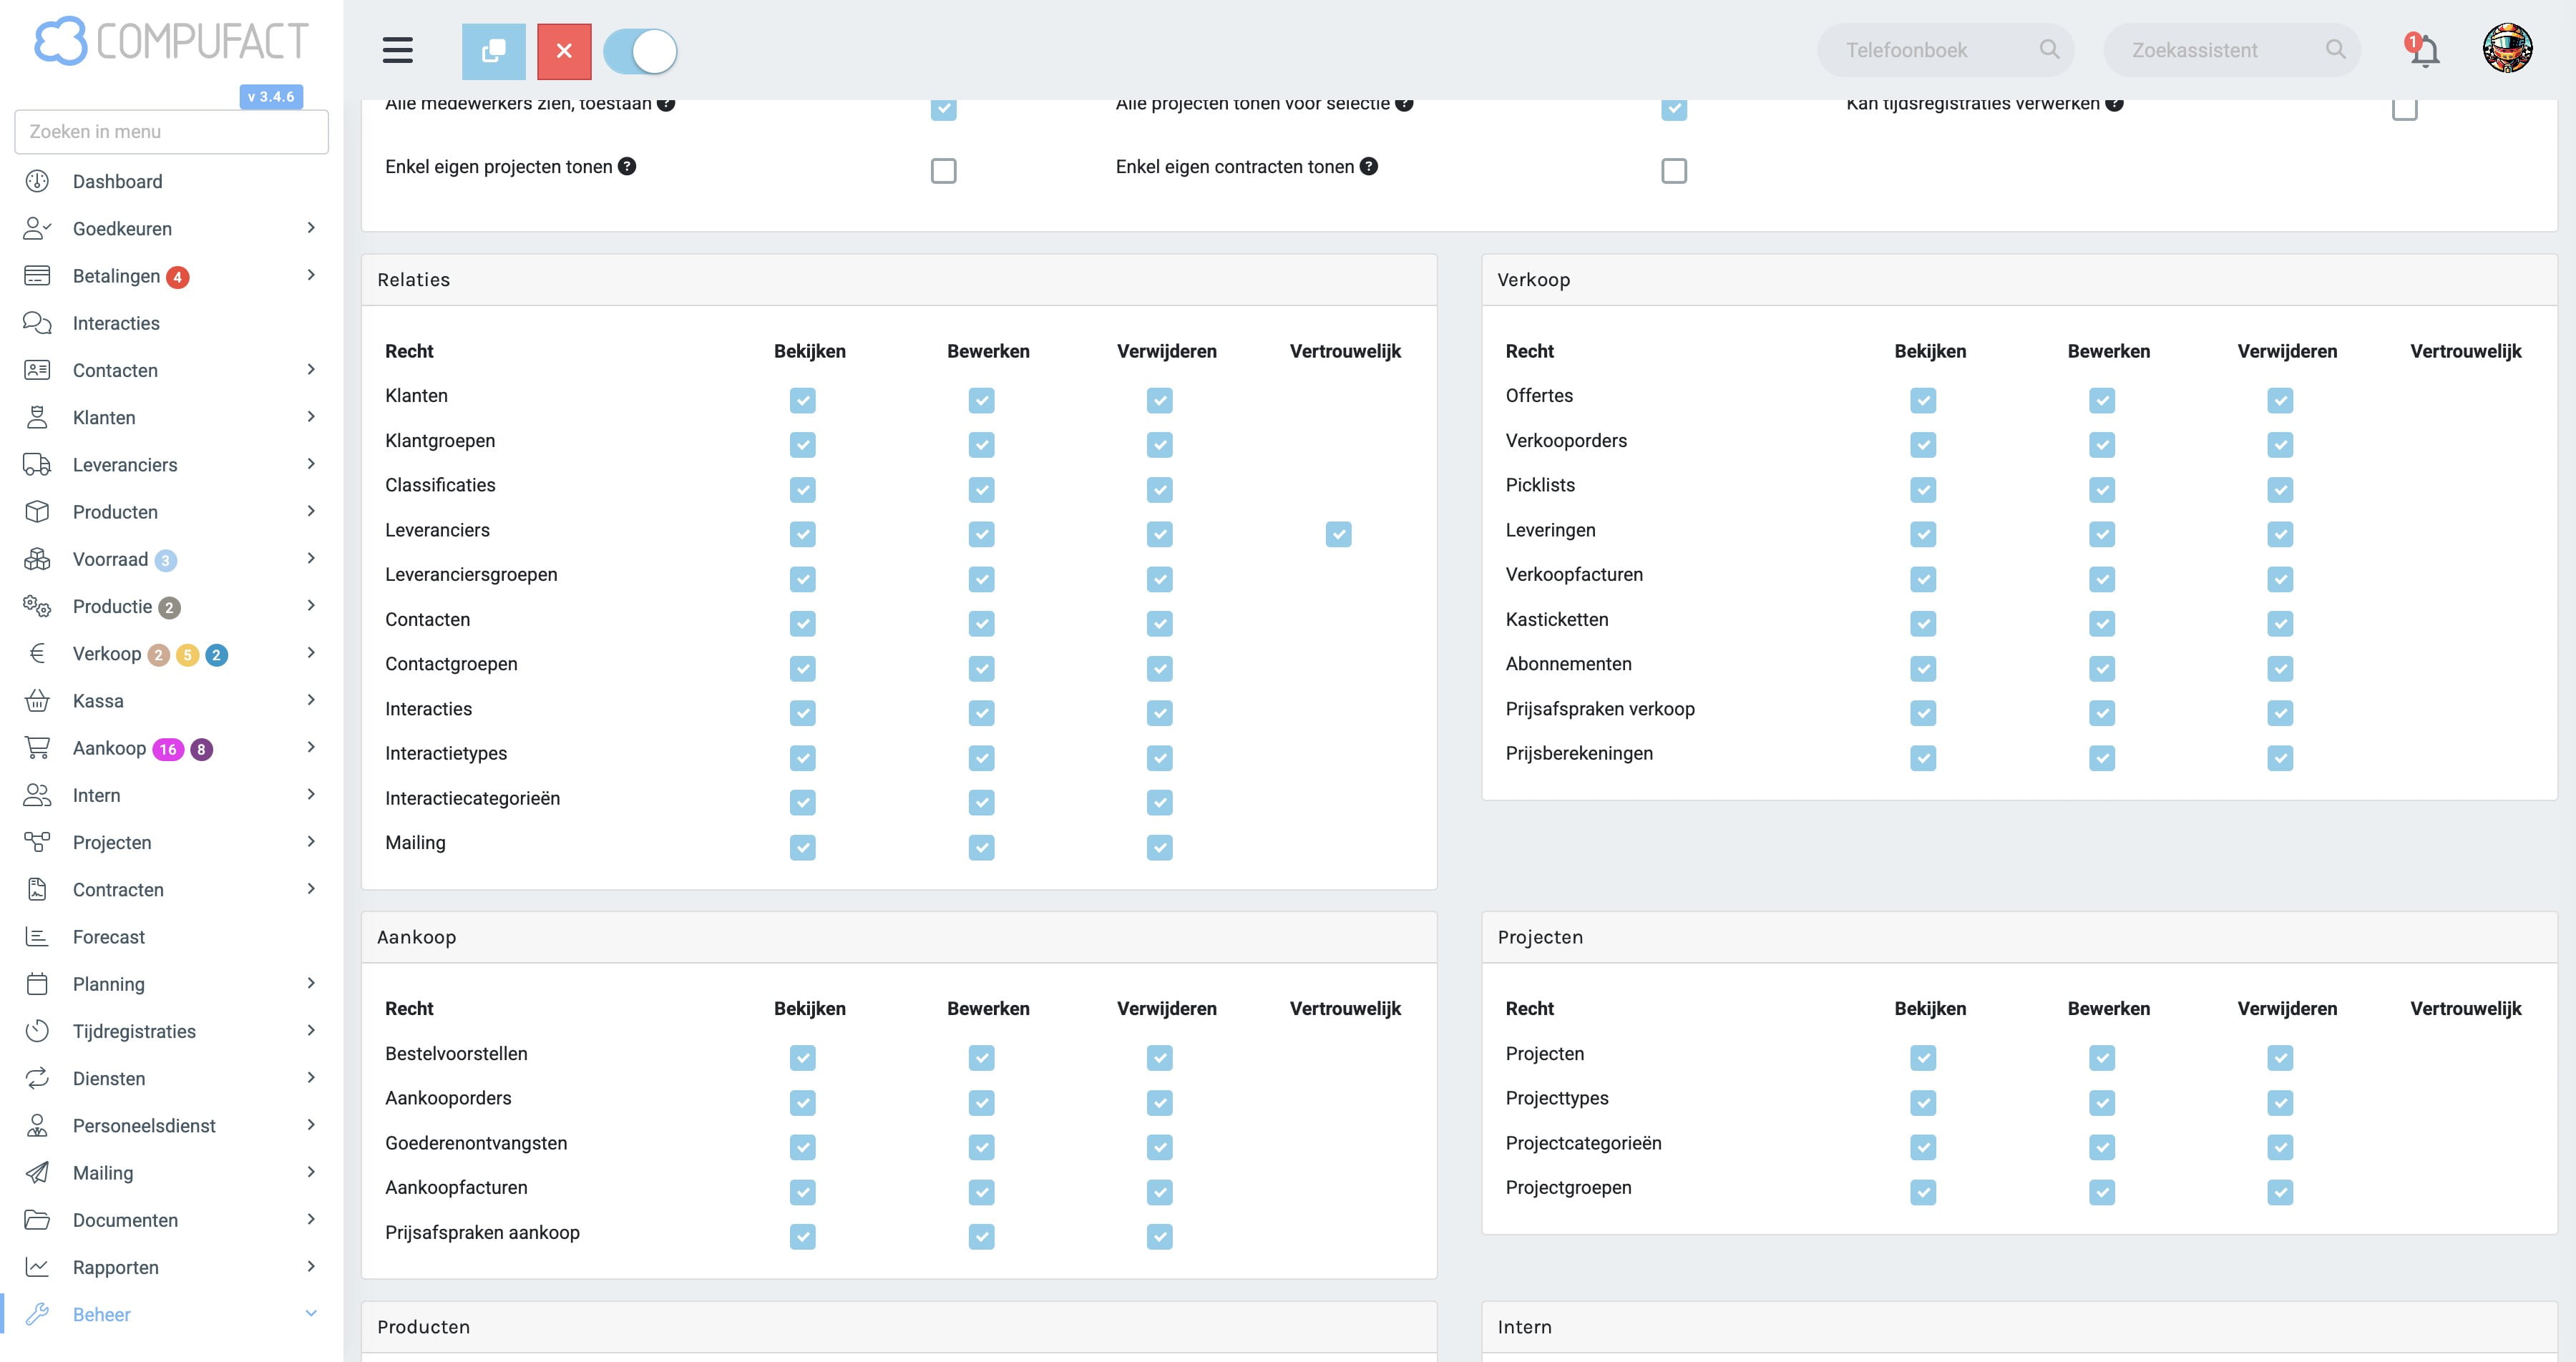Image resolution: width=2576 pixels, height=1362 pixels.
Task: Click the Productie badge showing 2
Action: pos(169,607)
